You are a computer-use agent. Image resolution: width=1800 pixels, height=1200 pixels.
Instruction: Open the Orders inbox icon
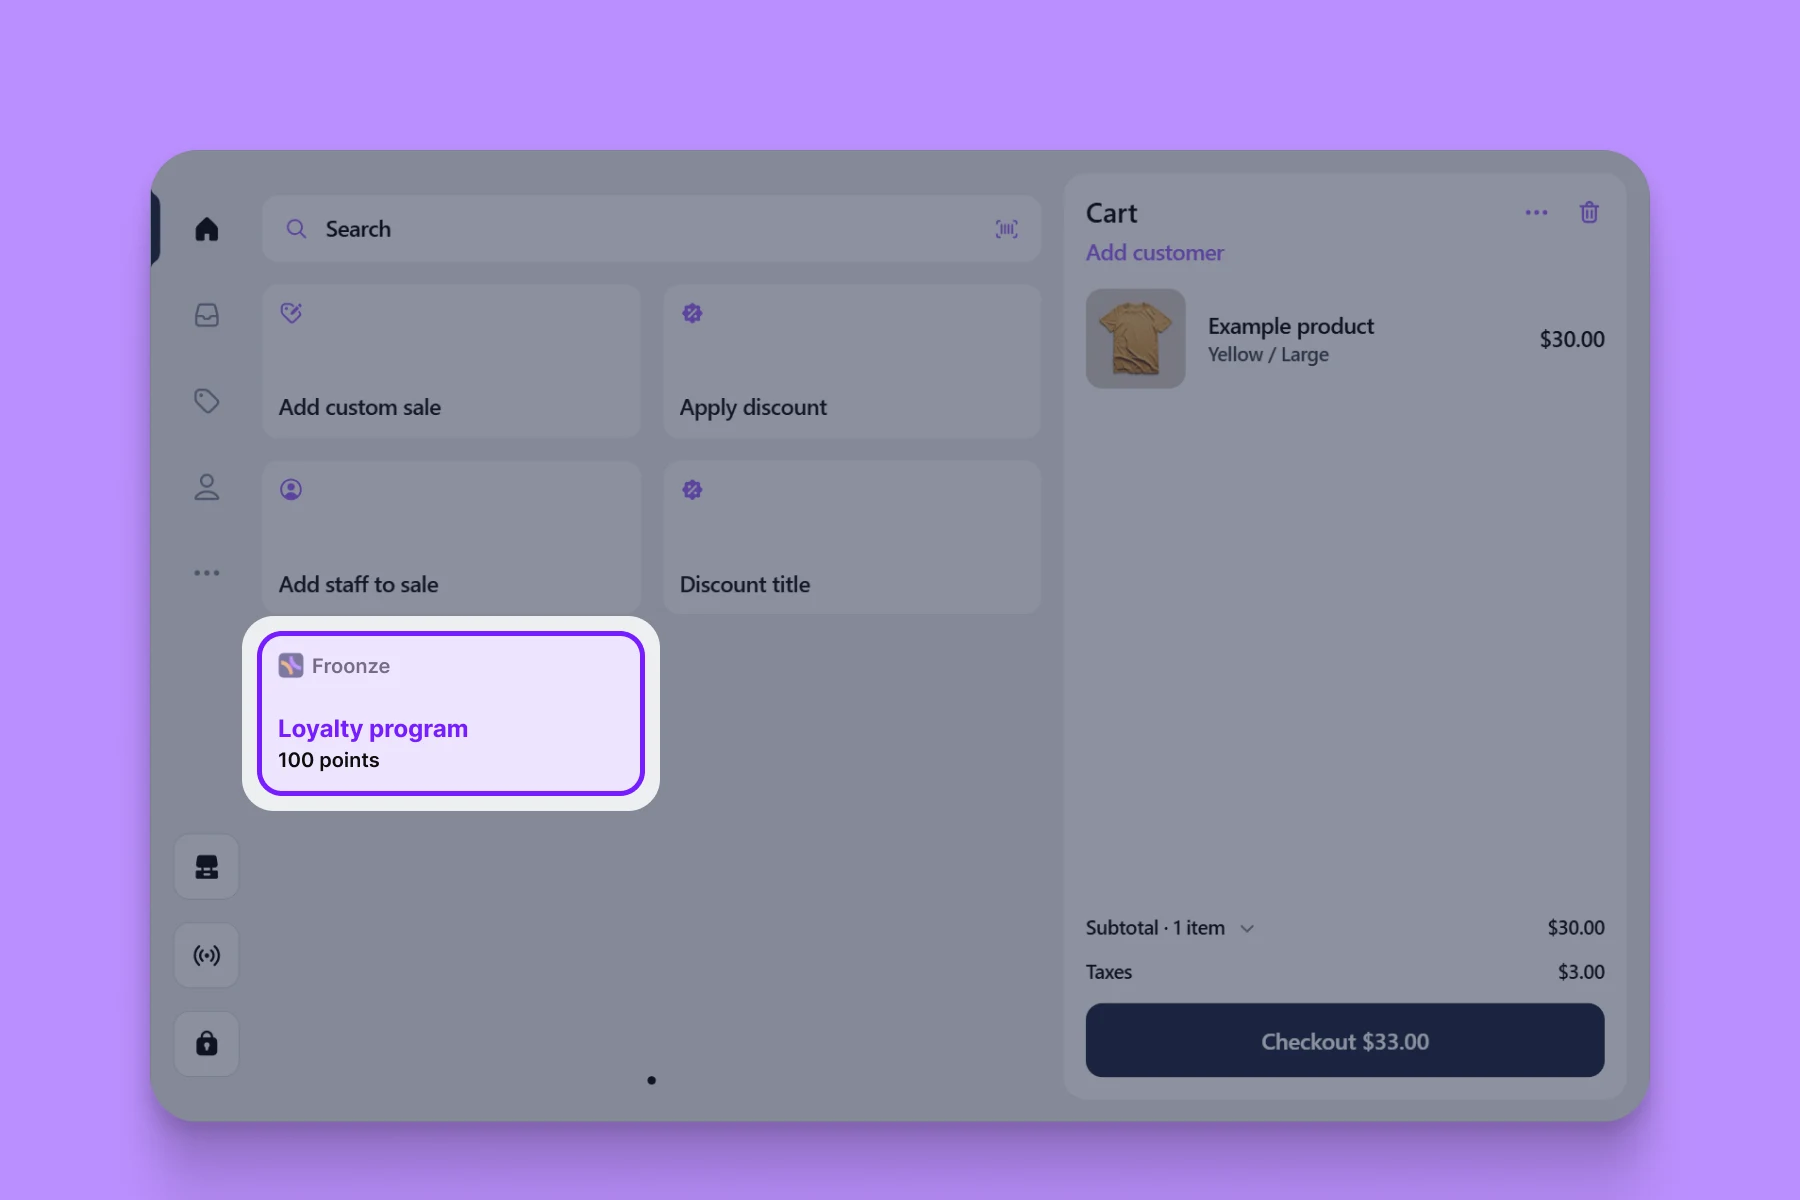click(207, 315)
